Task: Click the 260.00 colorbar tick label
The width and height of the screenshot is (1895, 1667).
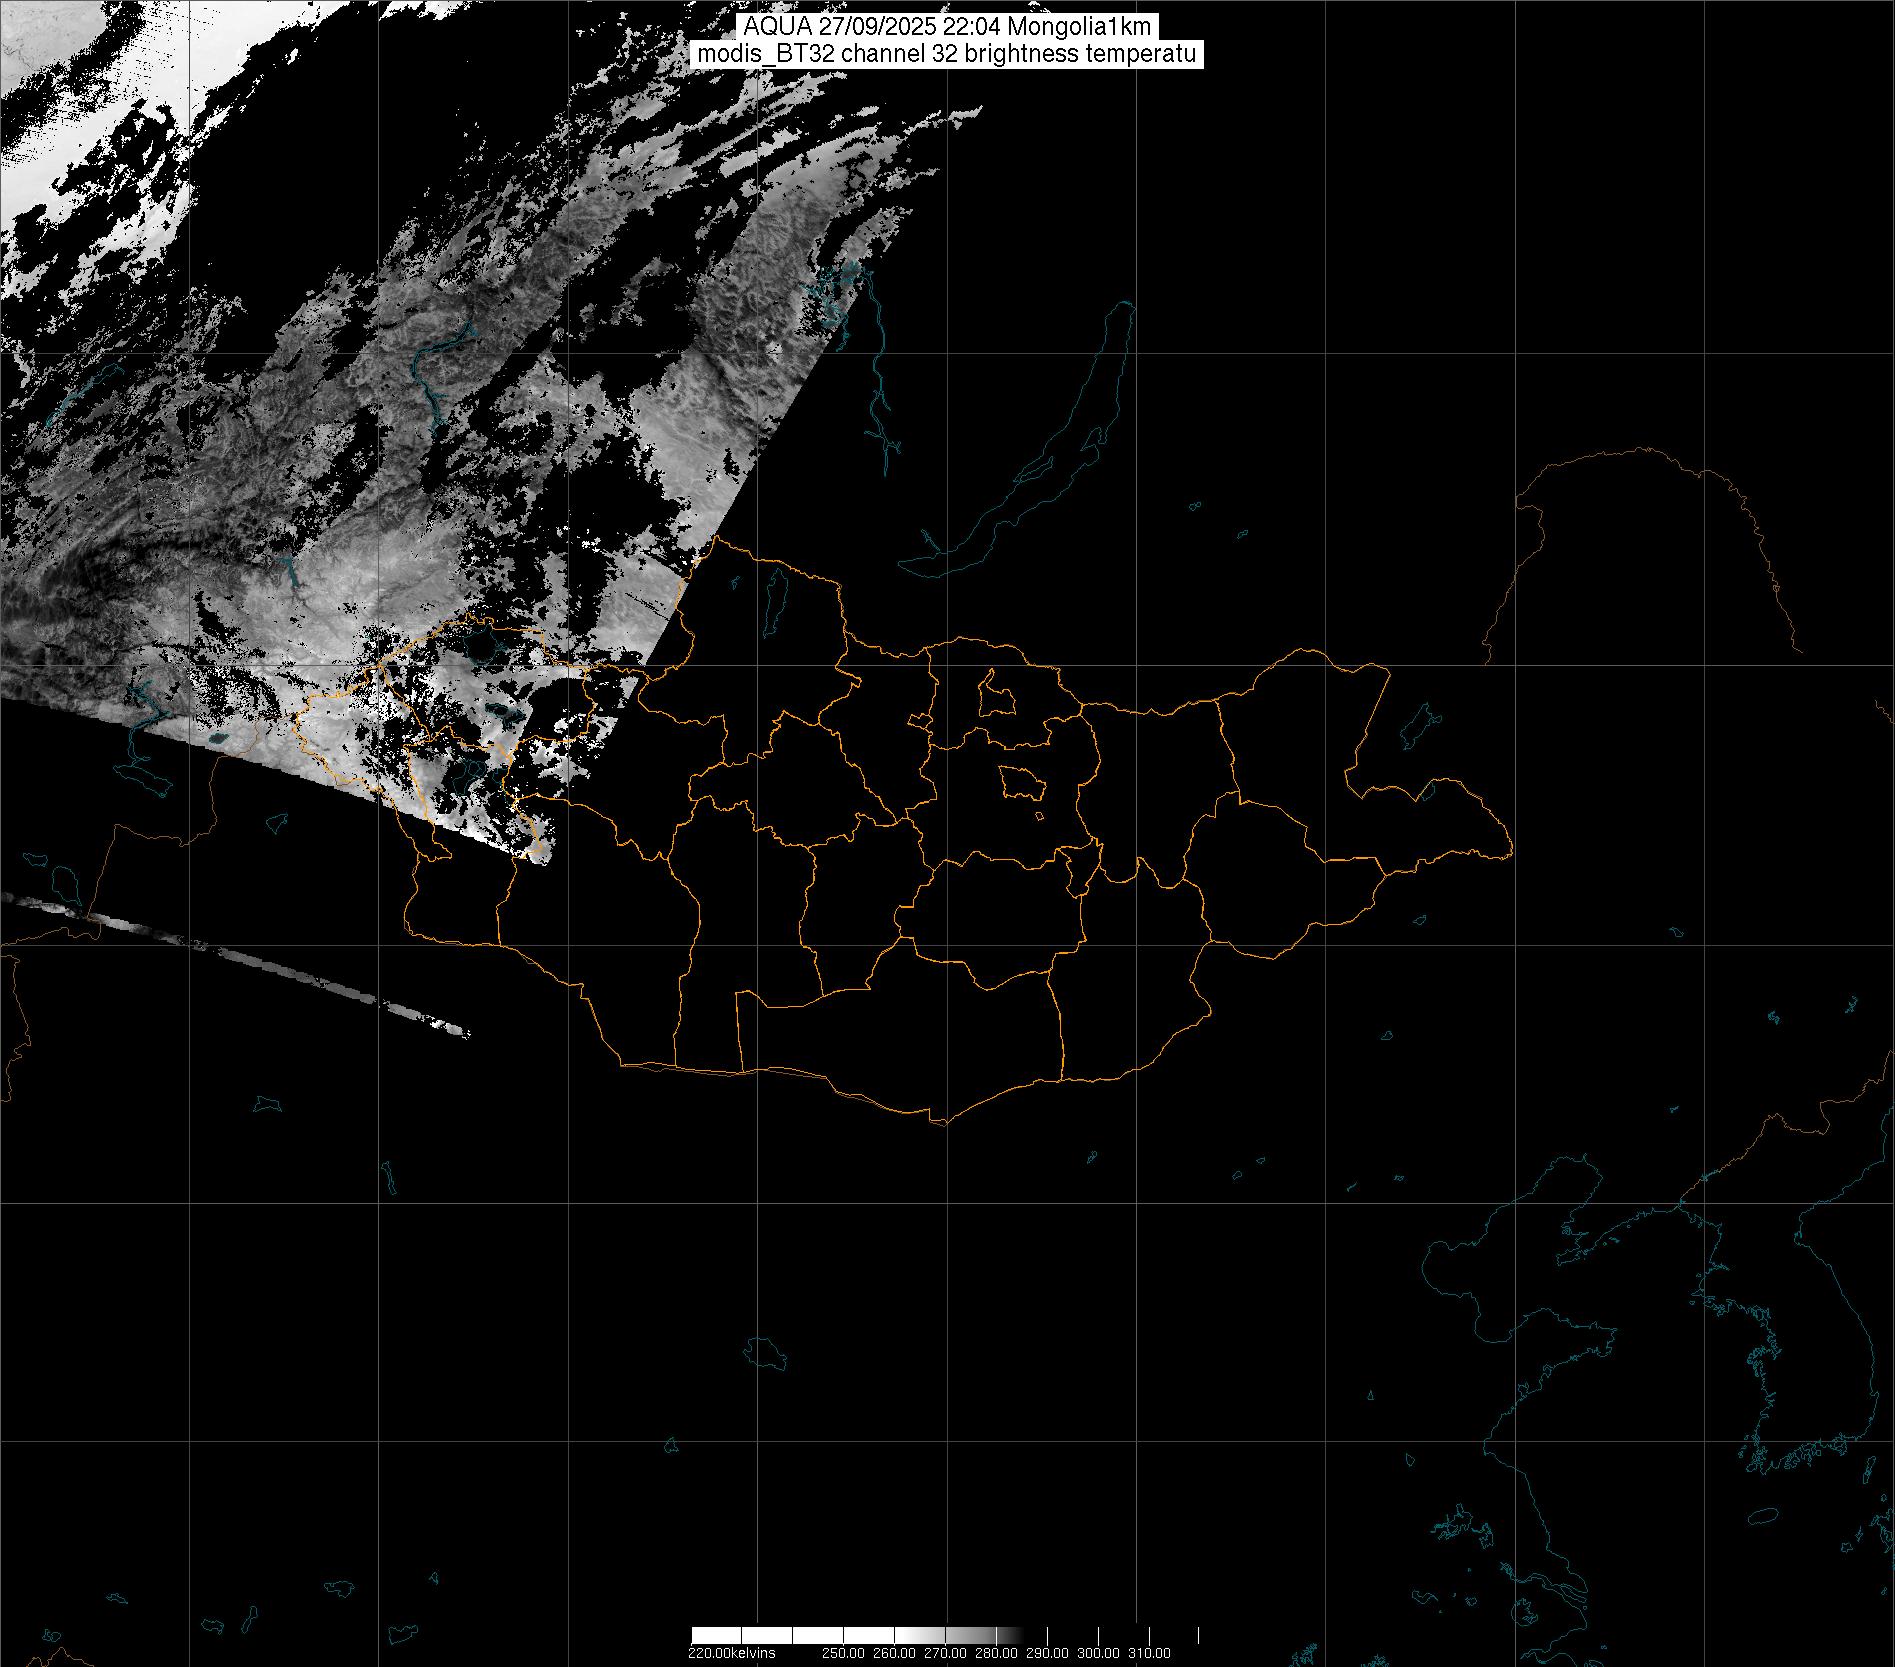Action: (895, 1653)
